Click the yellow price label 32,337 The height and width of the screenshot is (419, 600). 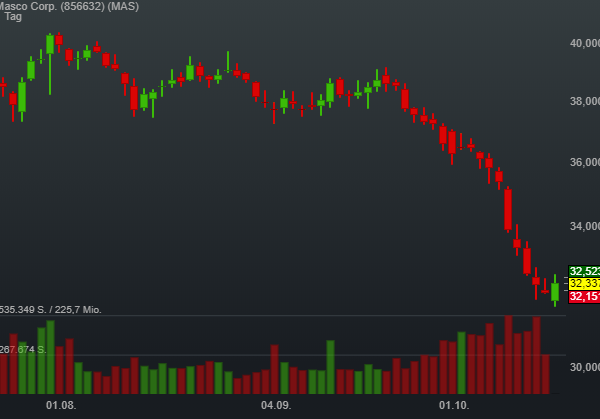pos(584,284)
